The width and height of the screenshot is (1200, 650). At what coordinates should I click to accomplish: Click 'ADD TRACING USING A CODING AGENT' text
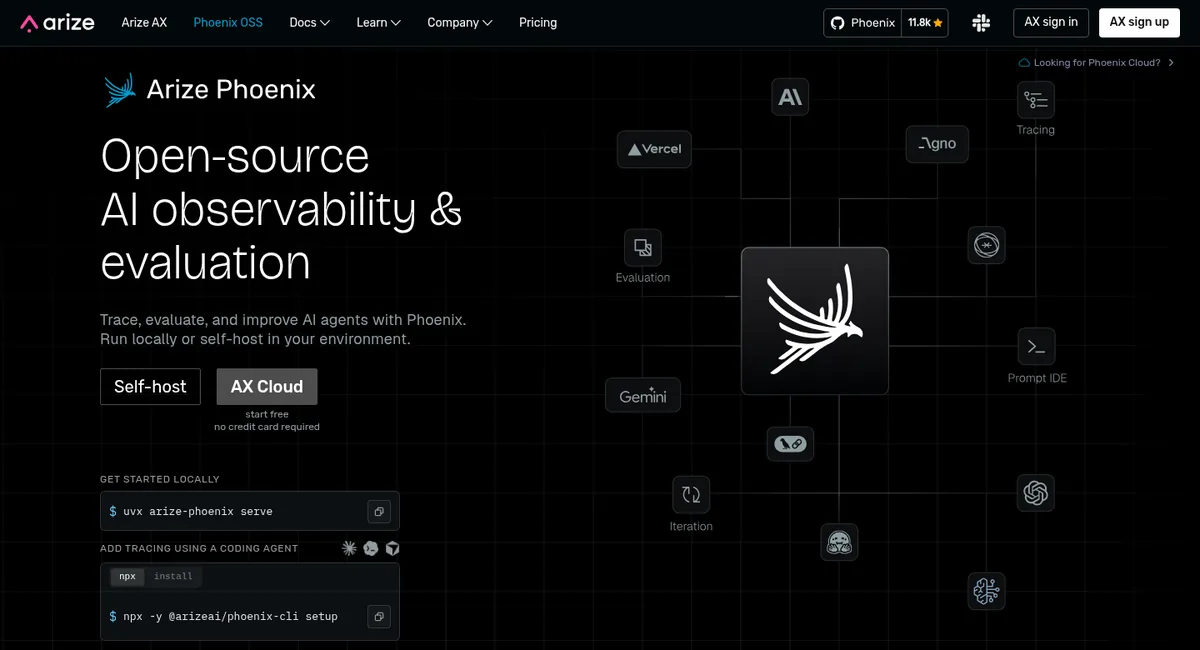point(199,548)
